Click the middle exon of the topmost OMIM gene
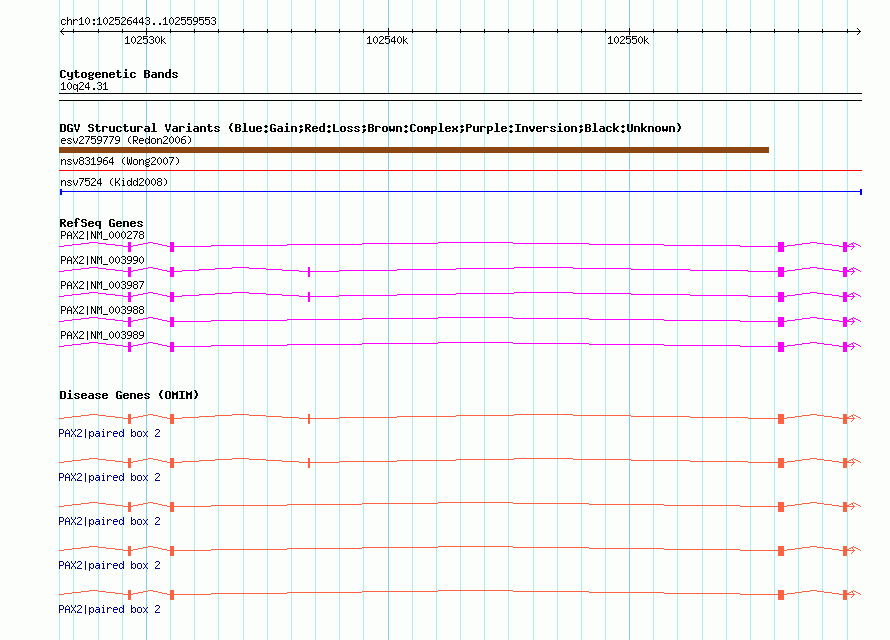This screenshot has width=890, height=640. click(x=309, y=419)
